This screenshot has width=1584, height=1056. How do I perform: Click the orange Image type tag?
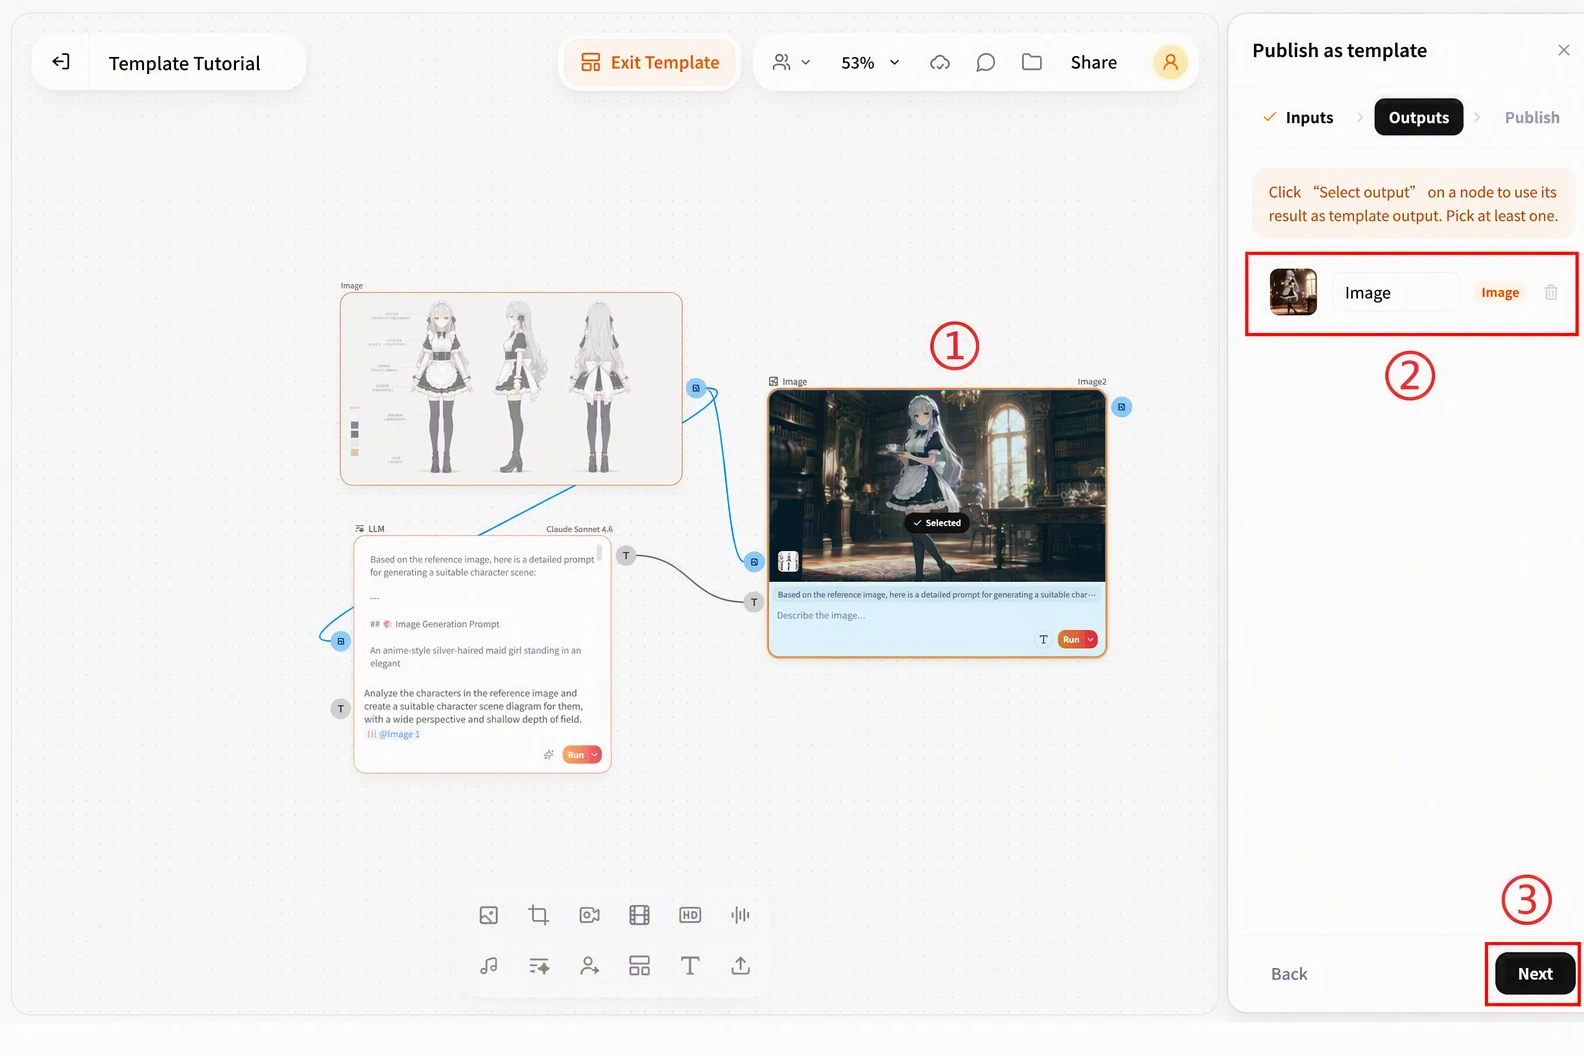pos(1500,292)
